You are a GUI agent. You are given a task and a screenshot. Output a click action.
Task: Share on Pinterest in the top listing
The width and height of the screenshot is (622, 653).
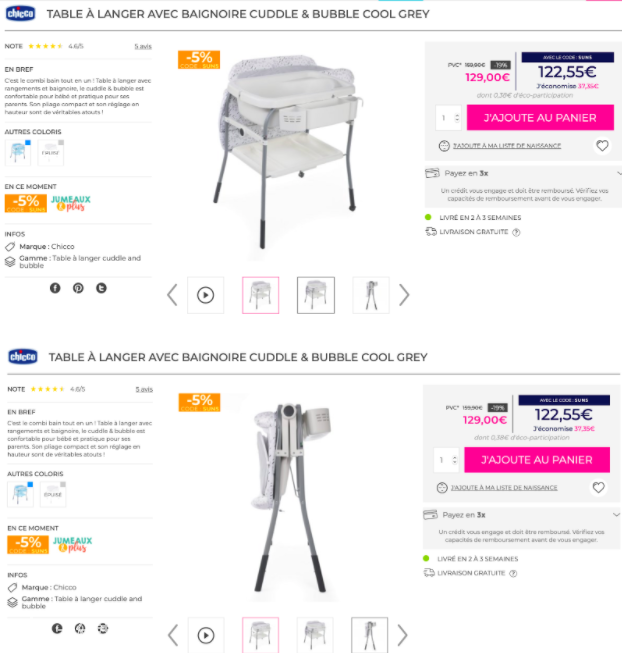(78, 288)
